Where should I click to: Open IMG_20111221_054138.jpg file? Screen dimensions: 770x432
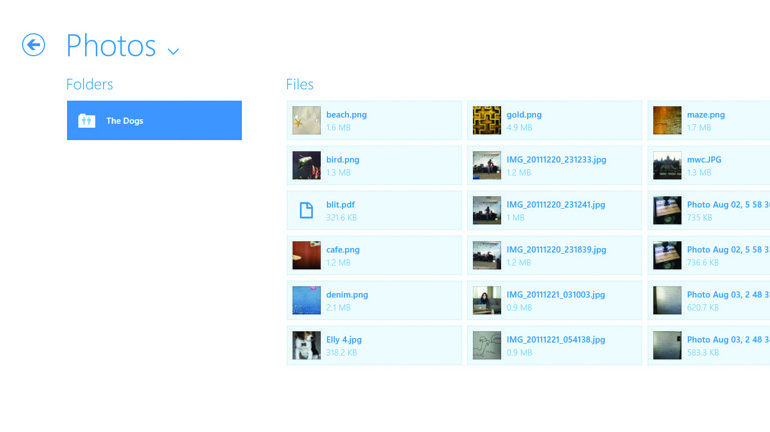(x=555, y=345)
